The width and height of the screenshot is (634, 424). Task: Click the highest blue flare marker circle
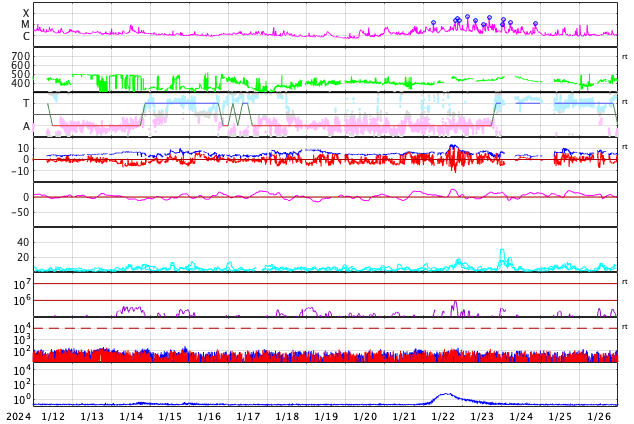467,17
